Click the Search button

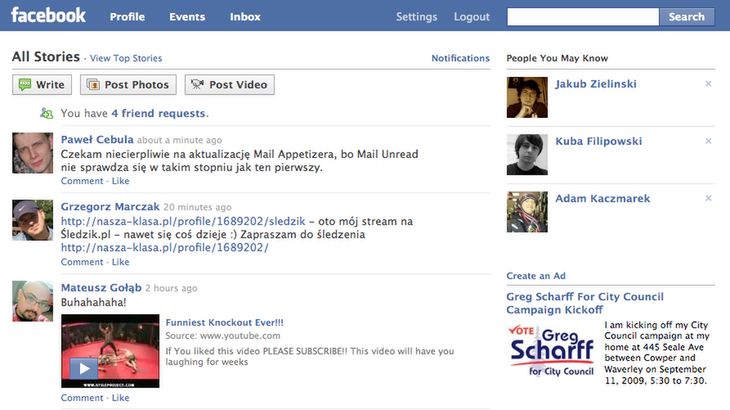[x=687, y=17]
